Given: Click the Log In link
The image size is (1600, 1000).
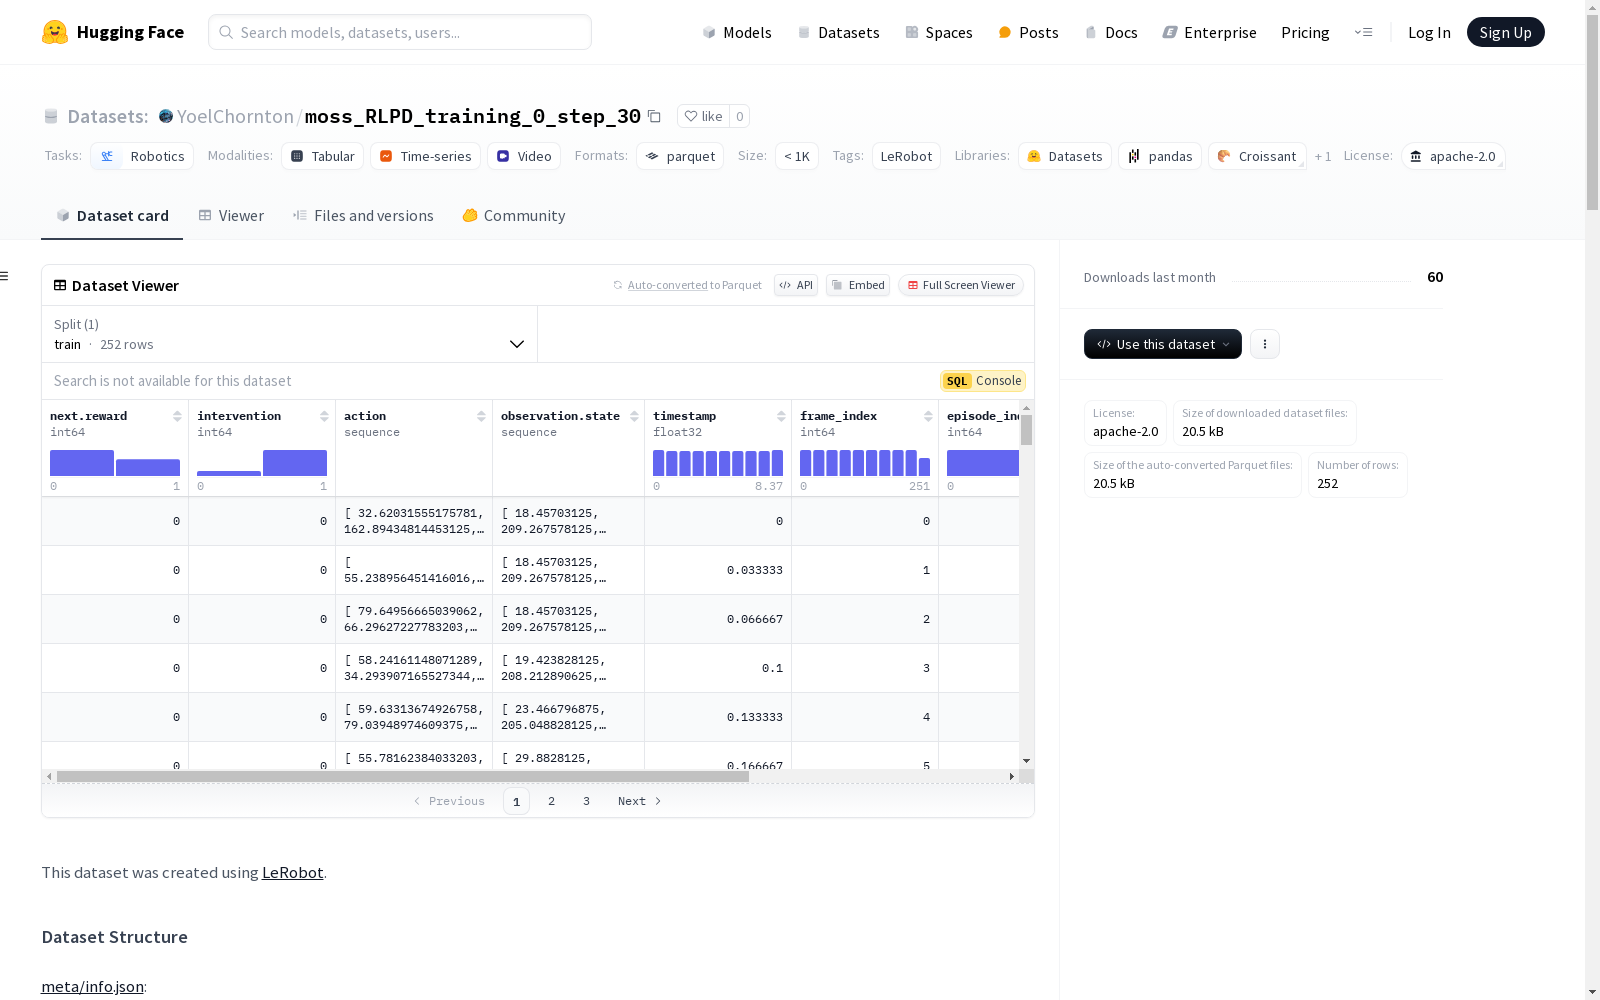Looking at the screenshot, I should [x=1429, y=32].
